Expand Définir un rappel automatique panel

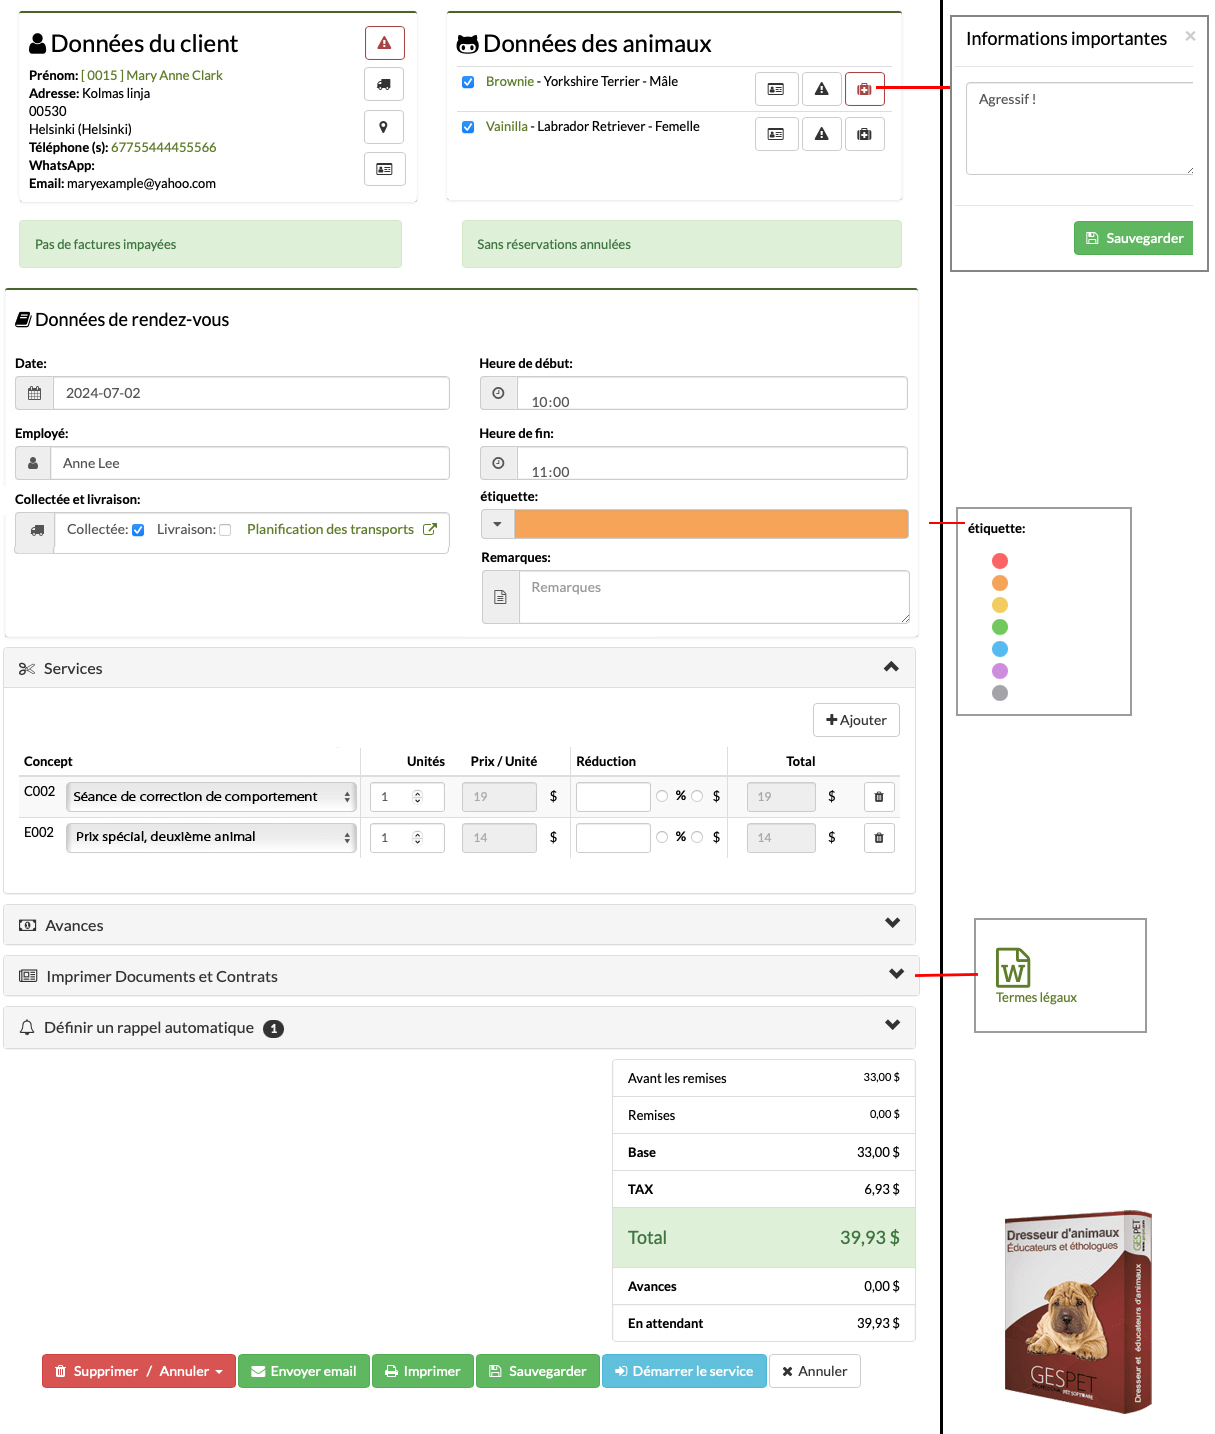point(893,1026)
